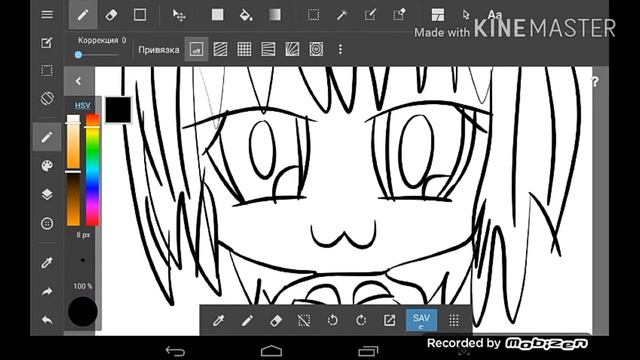This screenshot has width=640, height=360.
Task: Tap rotate canvas icon in sidebar
Action: coord(47,98)
